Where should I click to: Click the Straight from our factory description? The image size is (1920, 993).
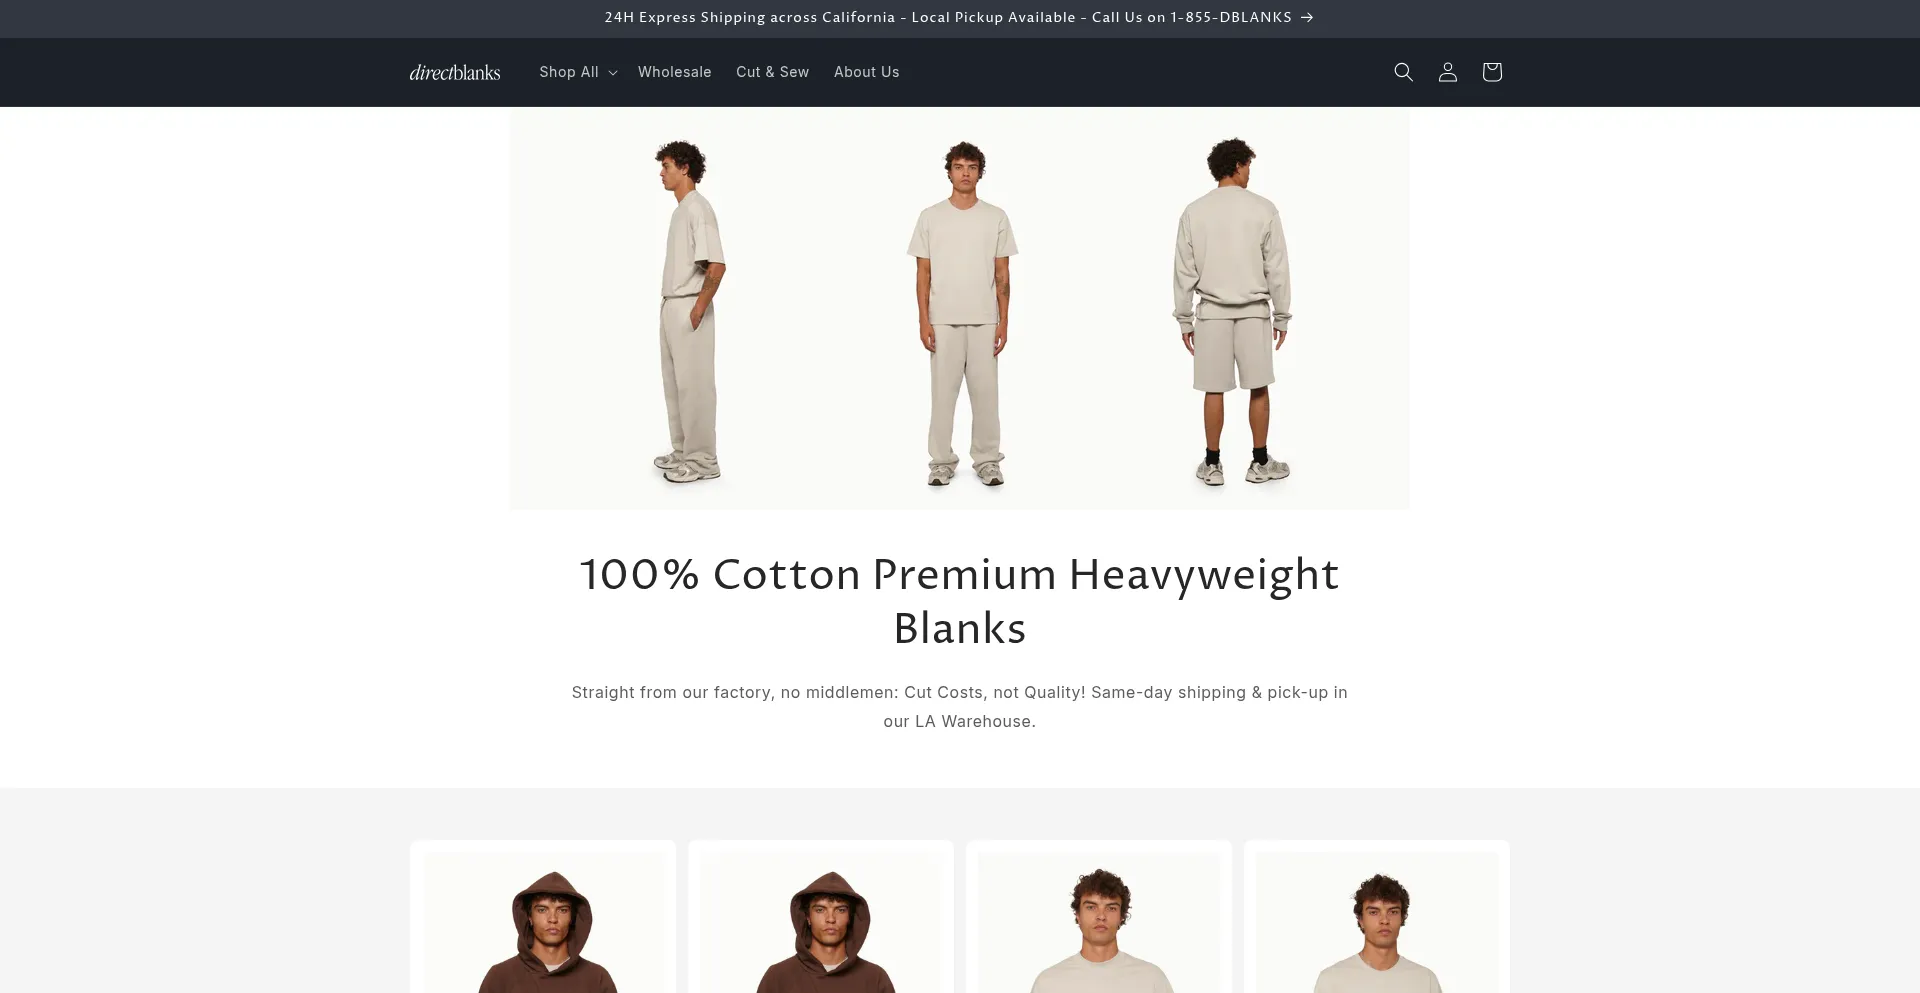point(960,706)
